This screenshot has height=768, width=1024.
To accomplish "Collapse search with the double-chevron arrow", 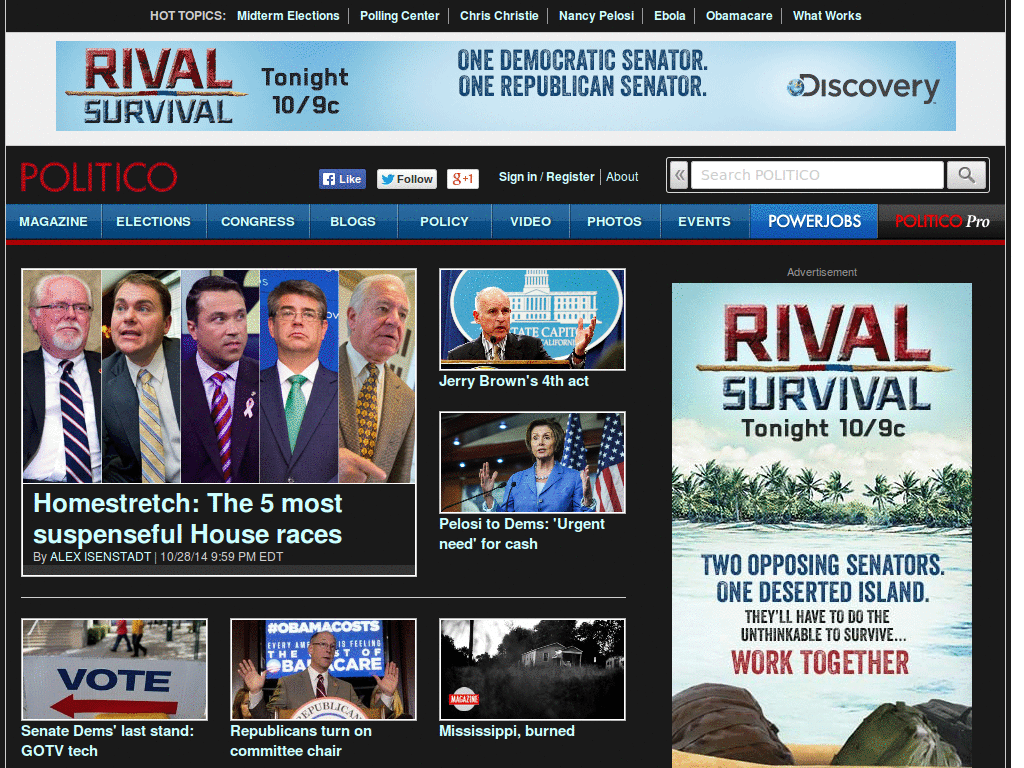I will (680, 175).
